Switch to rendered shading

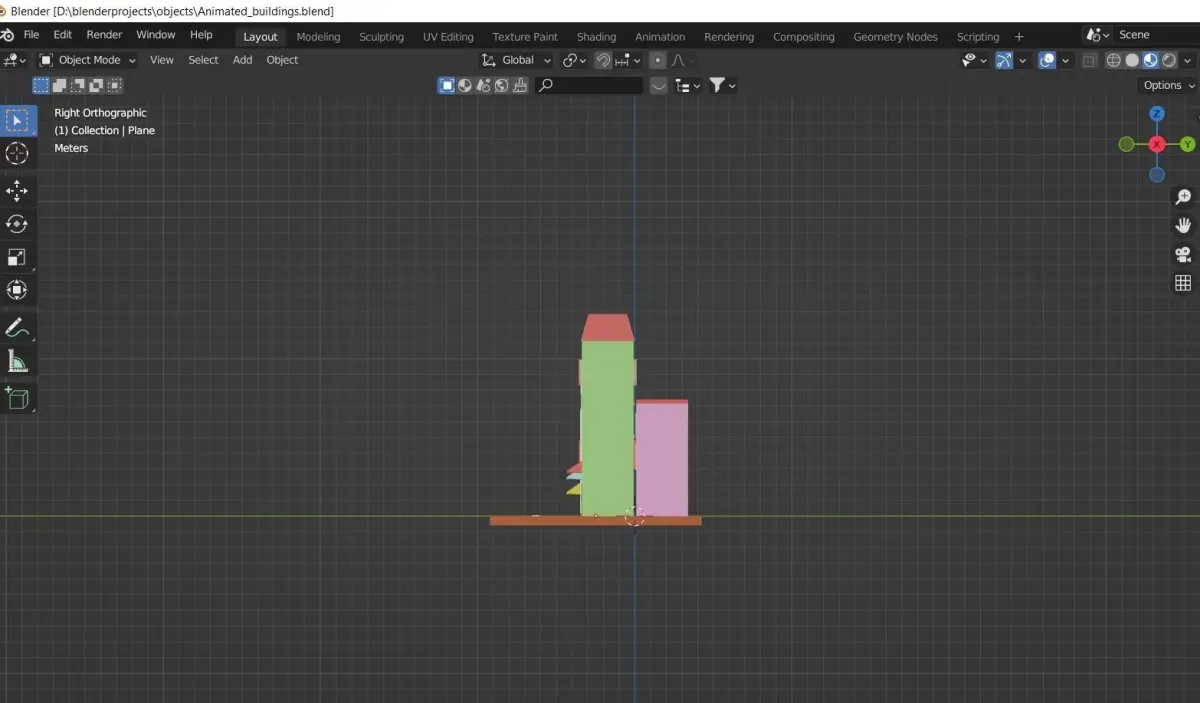(x=1169, y=60)
